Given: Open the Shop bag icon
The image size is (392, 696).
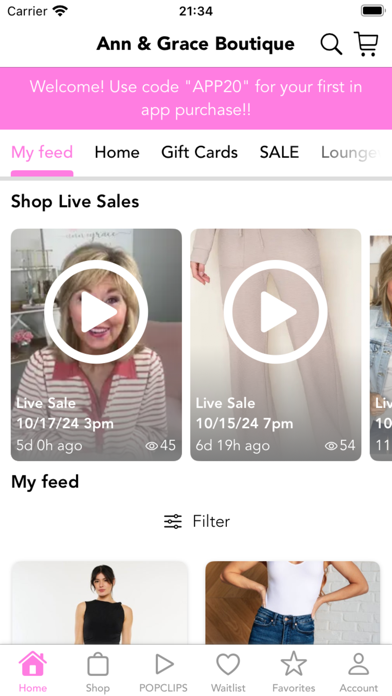Looking at the screenshot, I should tap(98, 664).
